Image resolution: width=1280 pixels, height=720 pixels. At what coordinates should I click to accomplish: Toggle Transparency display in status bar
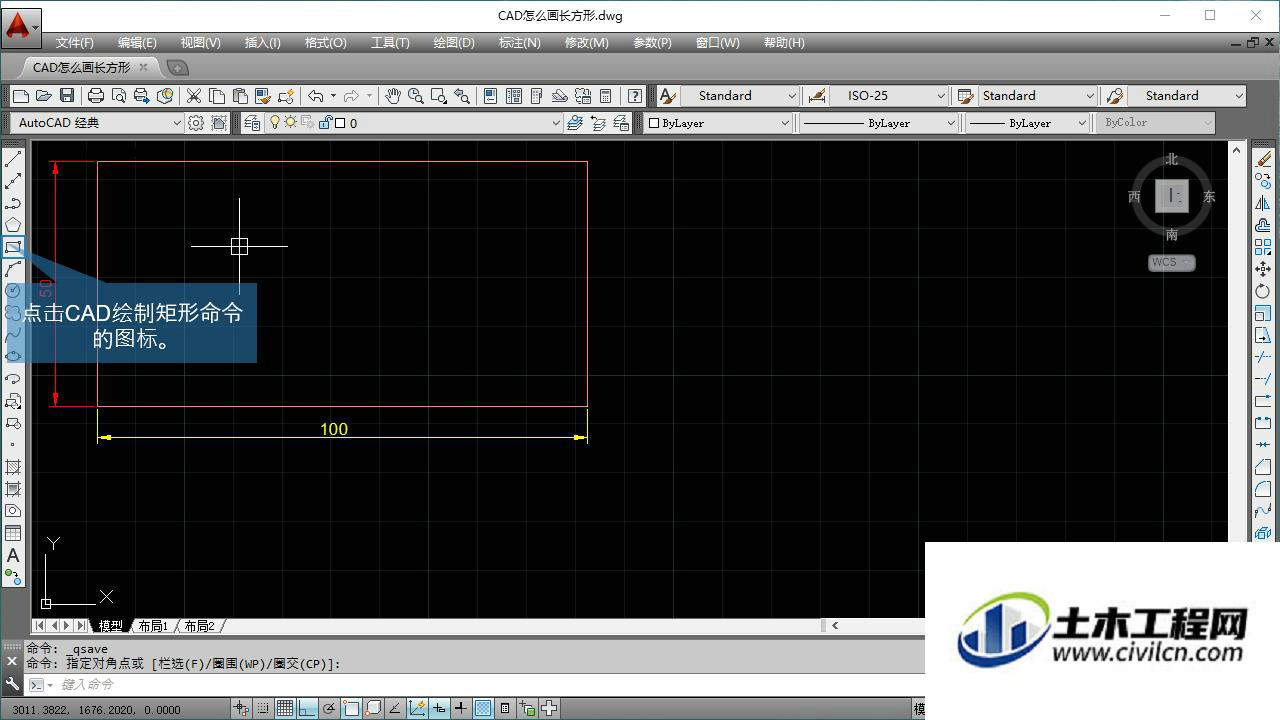483,709
